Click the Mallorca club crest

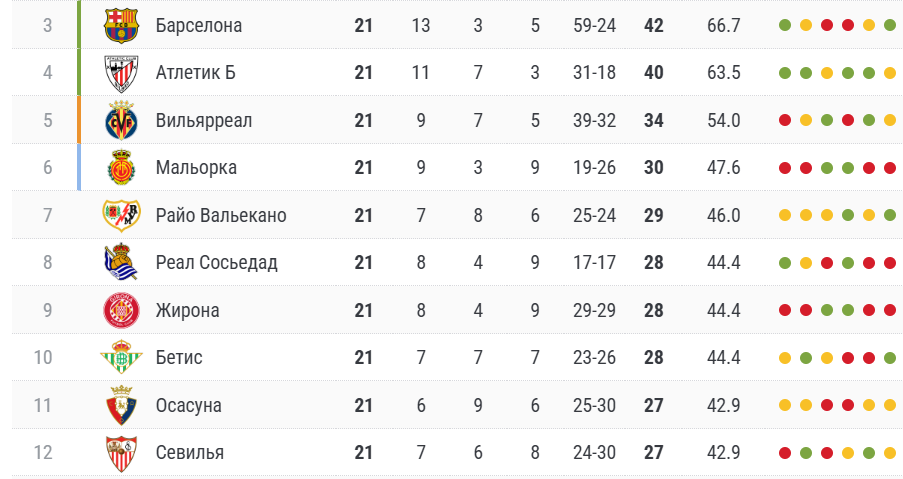(x=121, y=168)
